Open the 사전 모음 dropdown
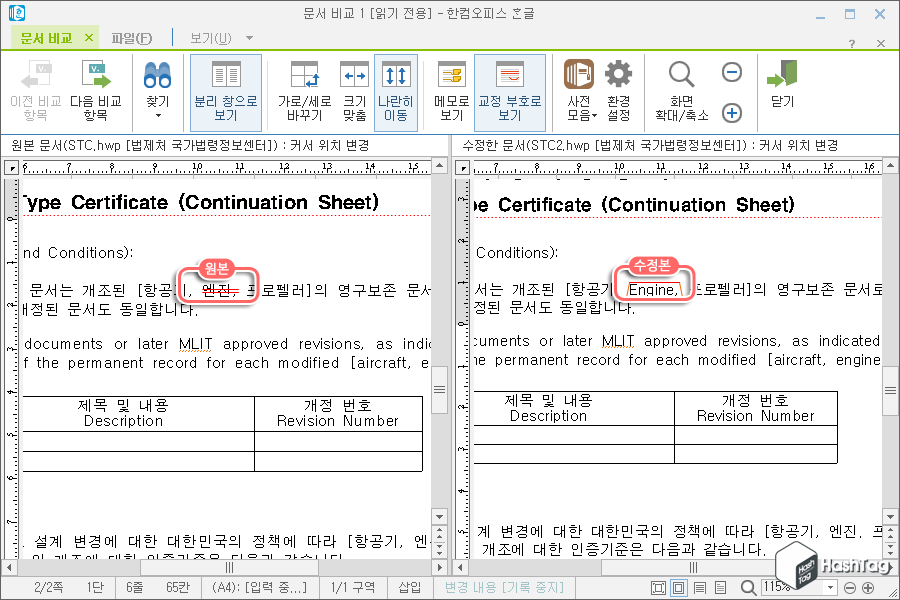This screenshot has height=600, width=900. (577, 88)
